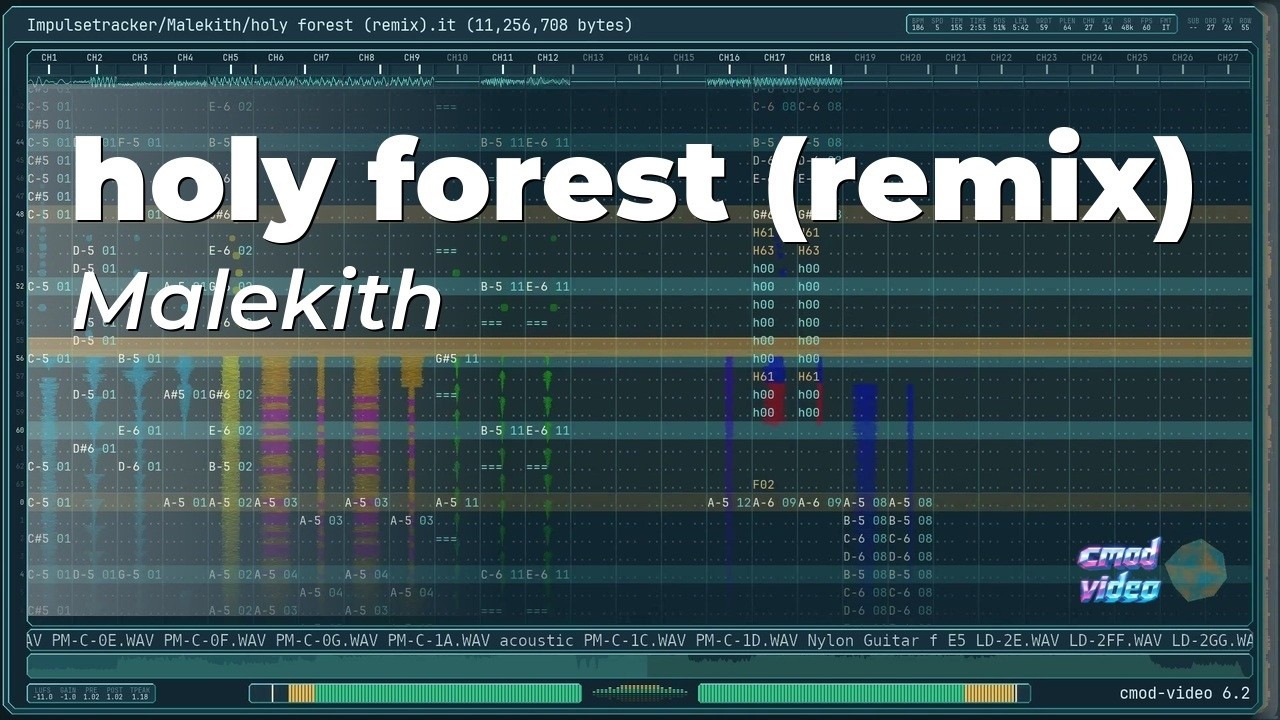Screen dimensions: 1280x720
Task: Click the 'acoustic' sample name
Action: tap(537, 640)
